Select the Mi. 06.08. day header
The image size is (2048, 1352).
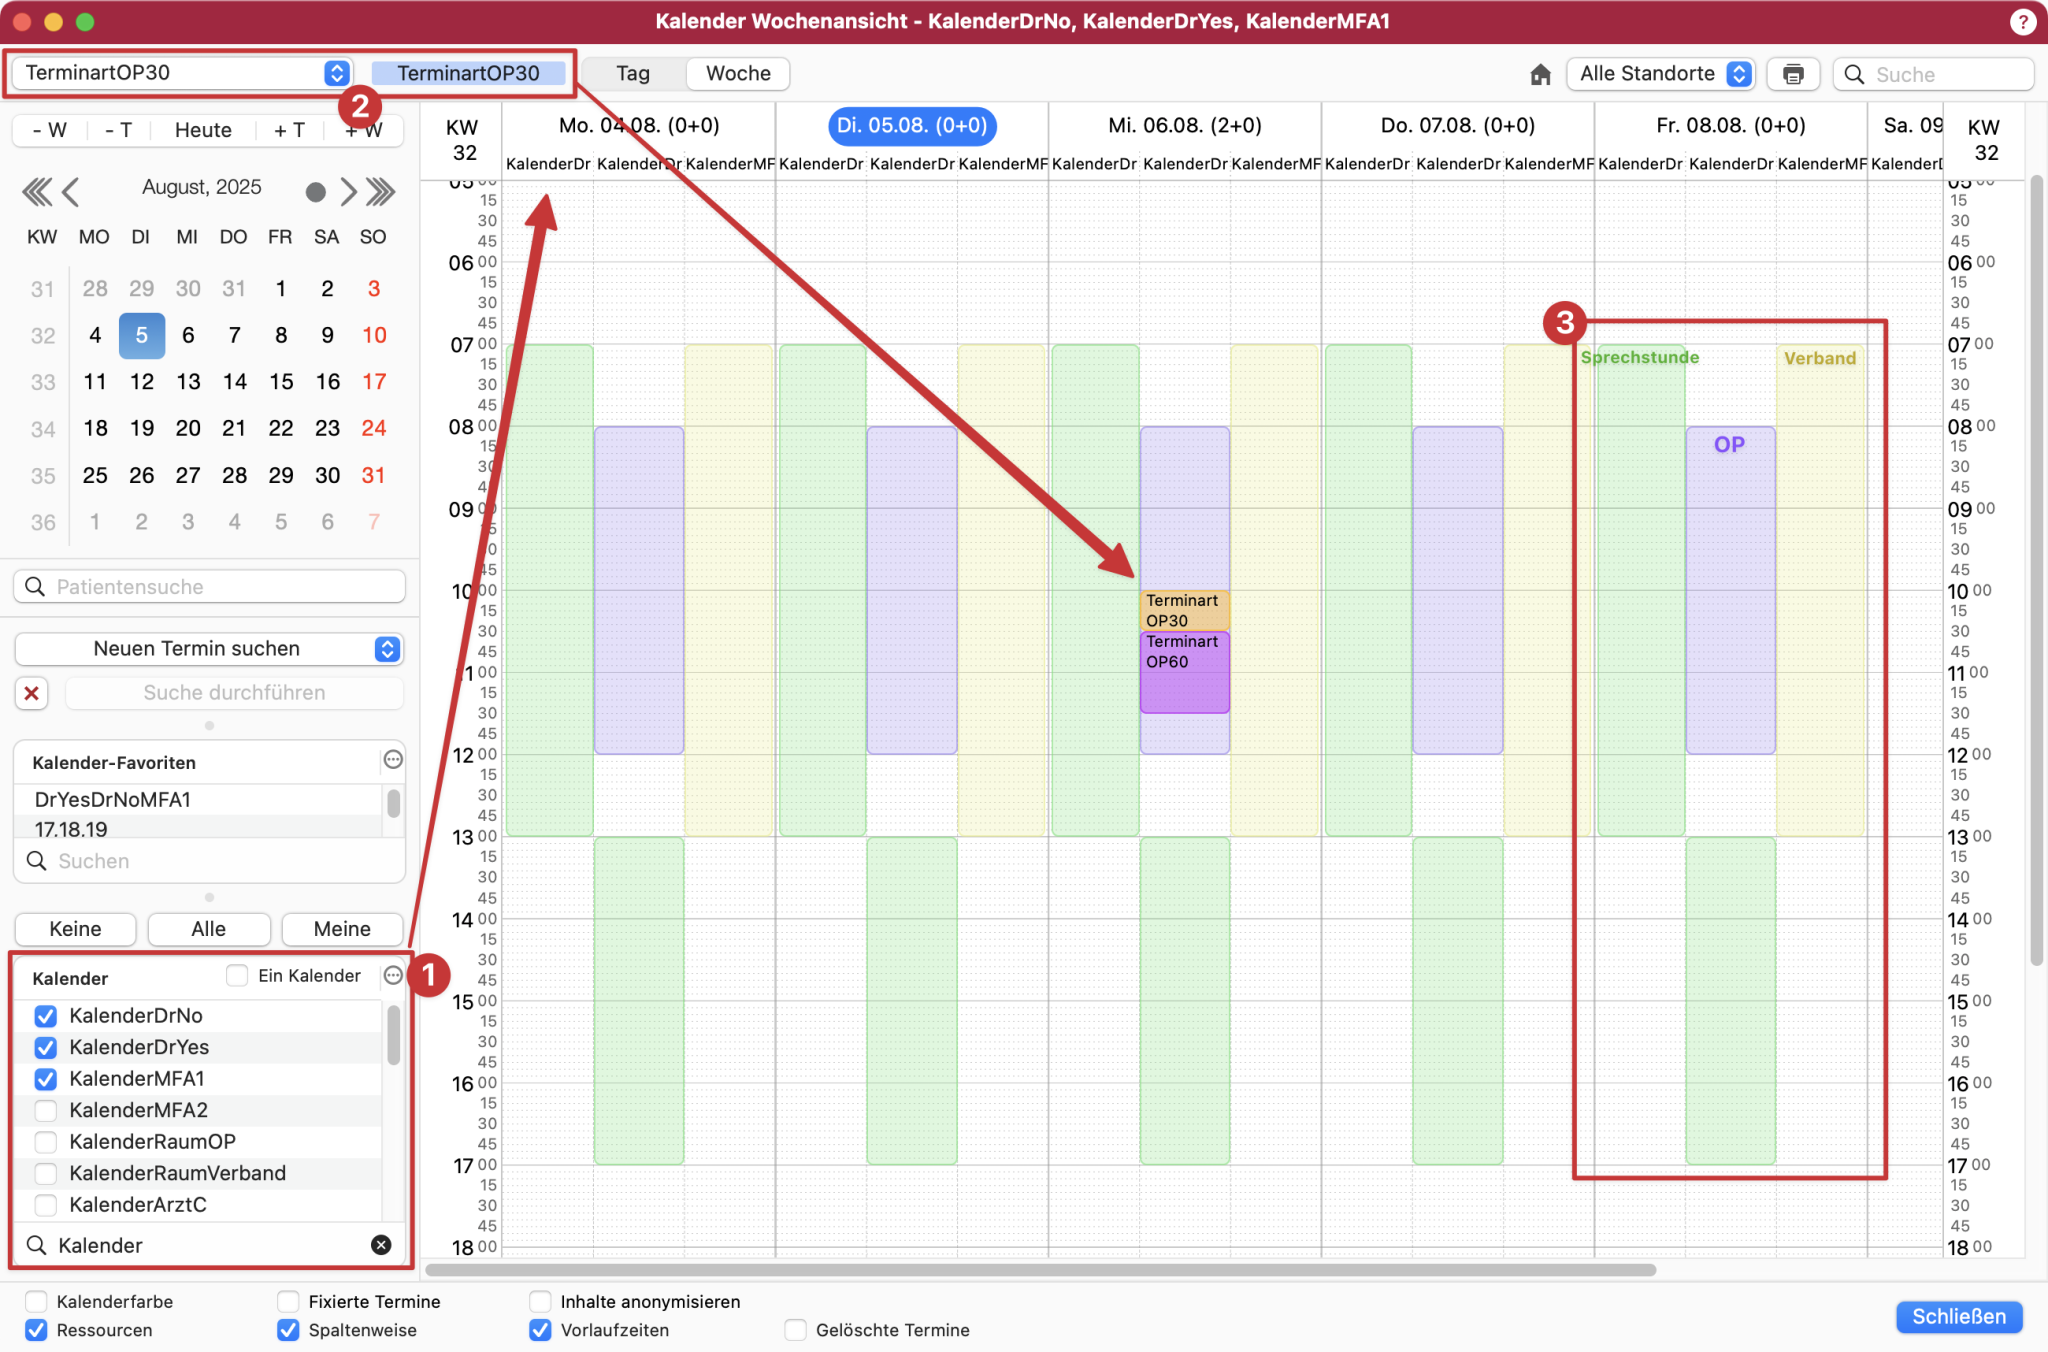point(1184,126)
